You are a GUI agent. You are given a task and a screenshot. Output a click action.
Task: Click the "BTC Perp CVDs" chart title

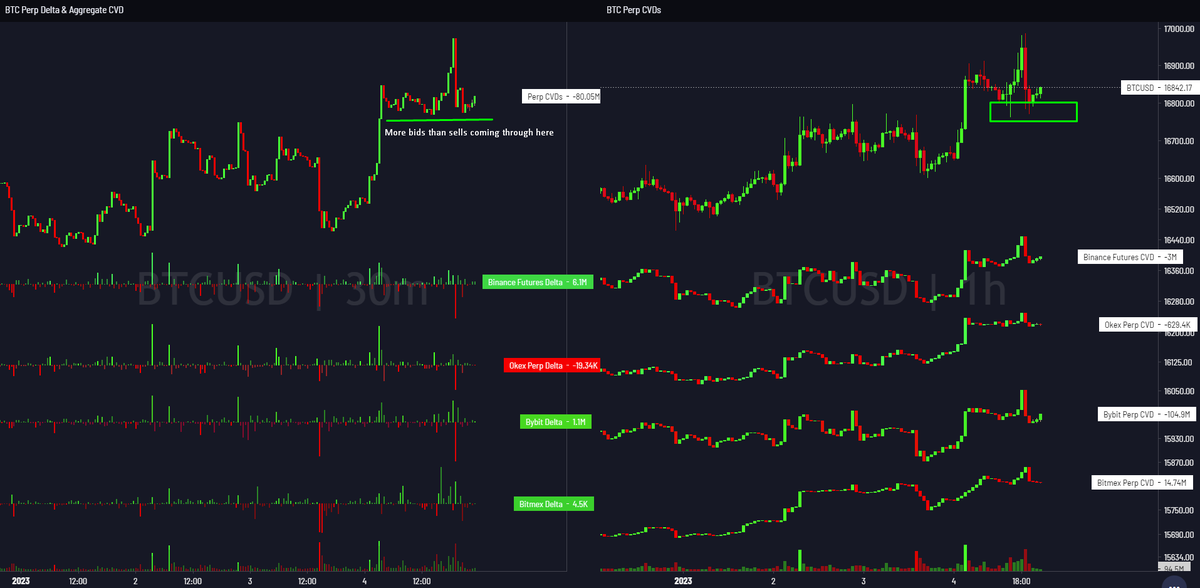[634, 9]
